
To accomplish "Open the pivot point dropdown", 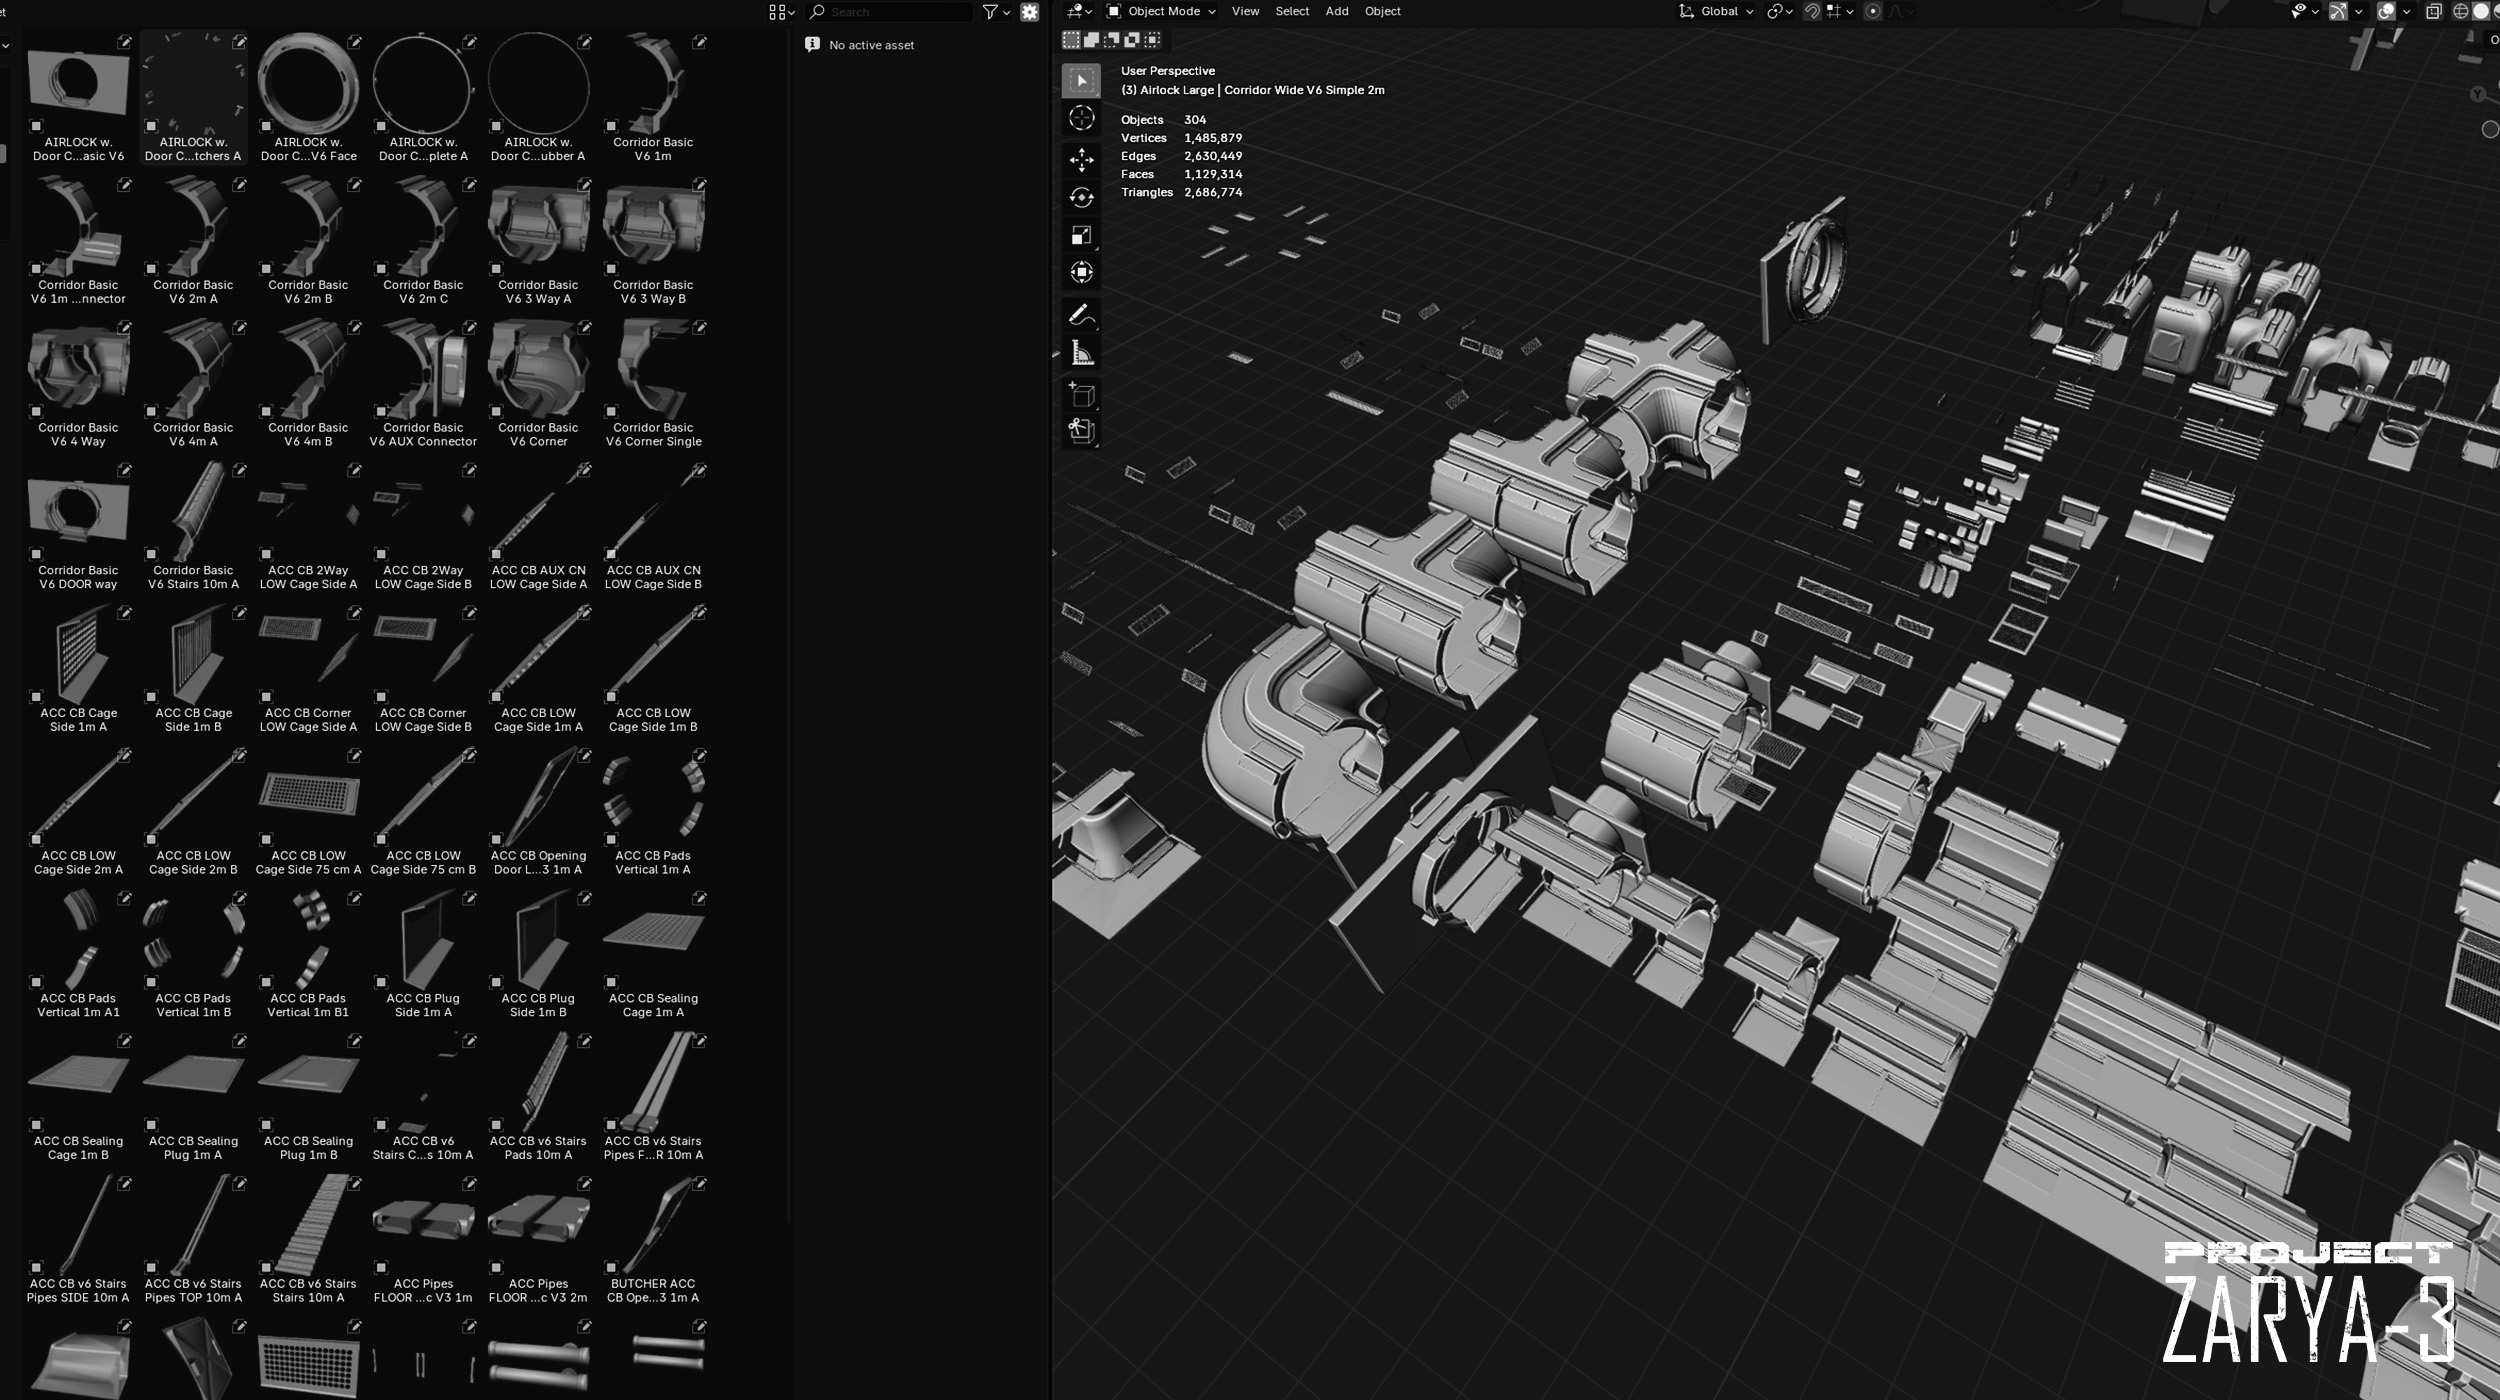I will point(1780,12).
